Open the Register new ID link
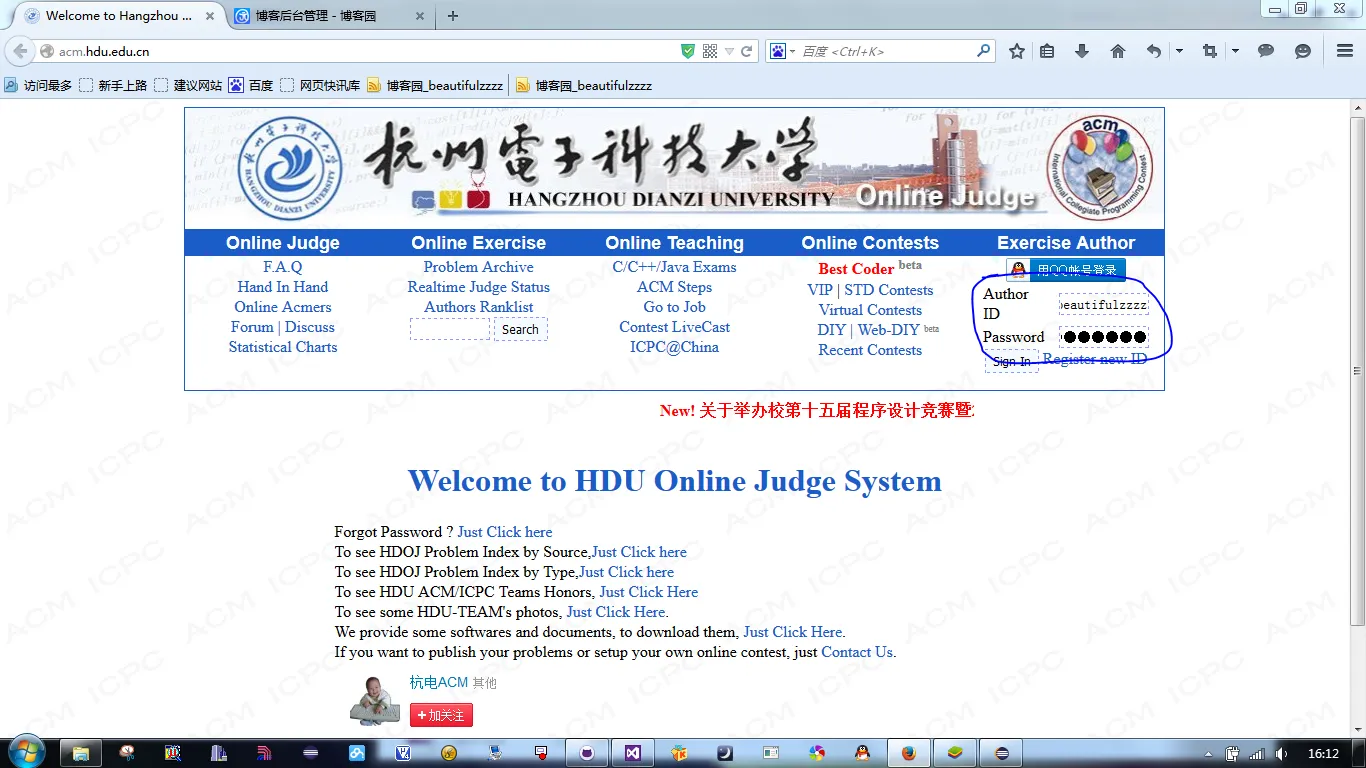The image size is (1366, 768). coord(1094,359)
